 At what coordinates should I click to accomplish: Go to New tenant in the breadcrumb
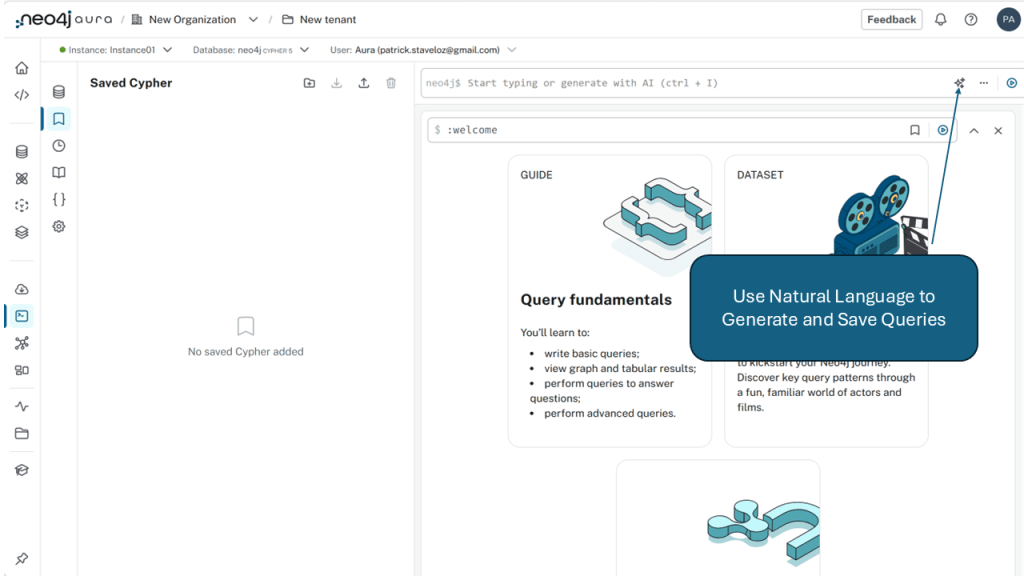327,19
